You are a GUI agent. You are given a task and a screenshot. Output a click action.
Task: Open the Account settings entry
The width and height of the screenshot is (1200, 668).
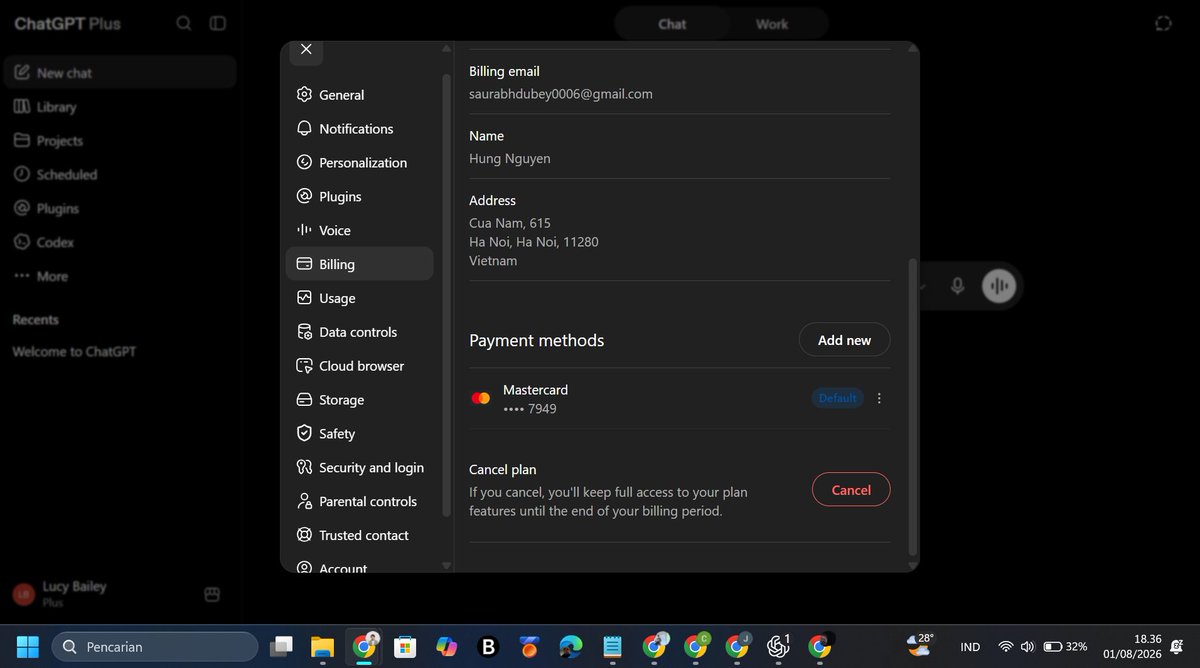pos(360,566)
